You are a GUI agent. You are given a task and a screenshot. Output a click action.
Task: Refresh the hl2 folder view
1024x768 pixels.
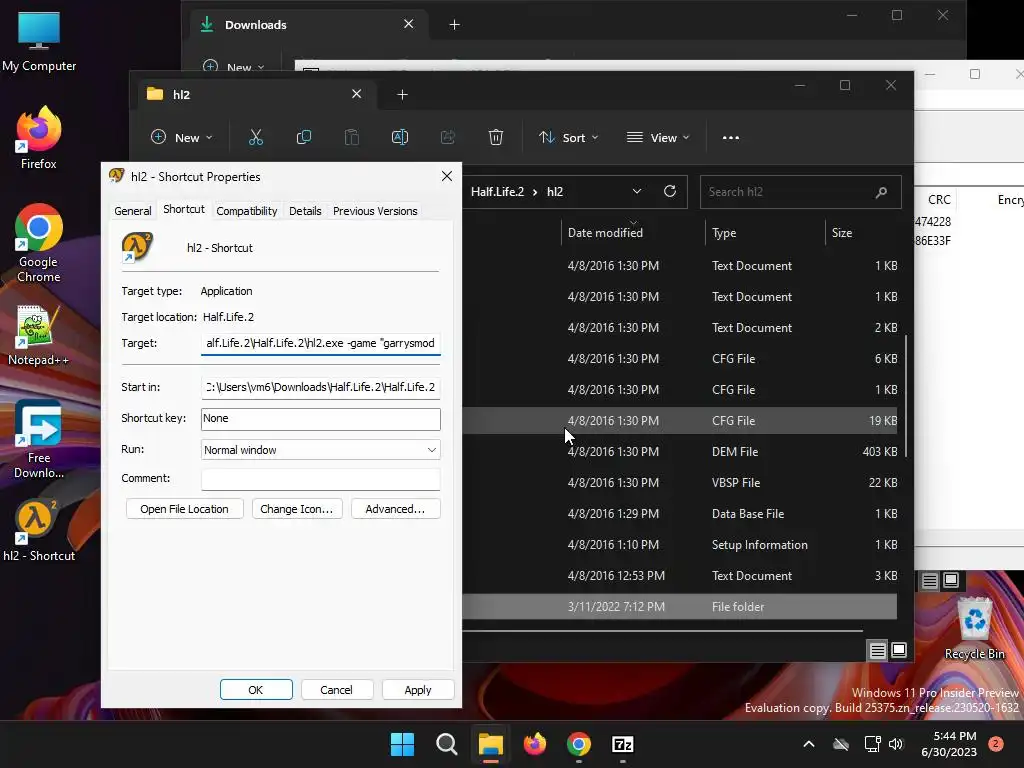tap(669, 191)
